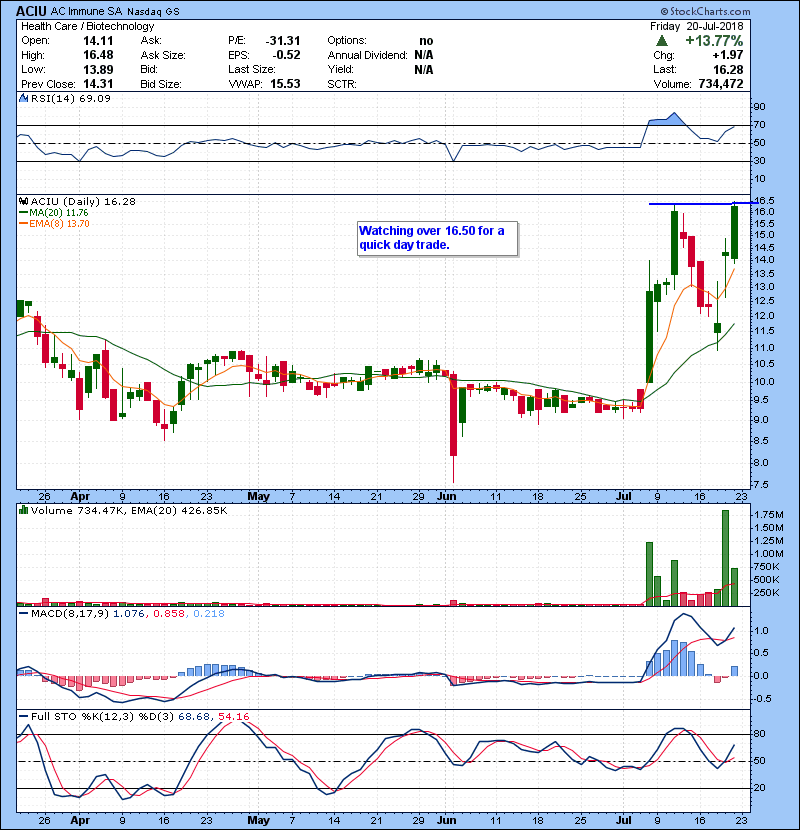Image resolution: width=800 pixels, height=830 pixels.
Task: Select the Low value 13.89
Action: click(x=98, y=69)
